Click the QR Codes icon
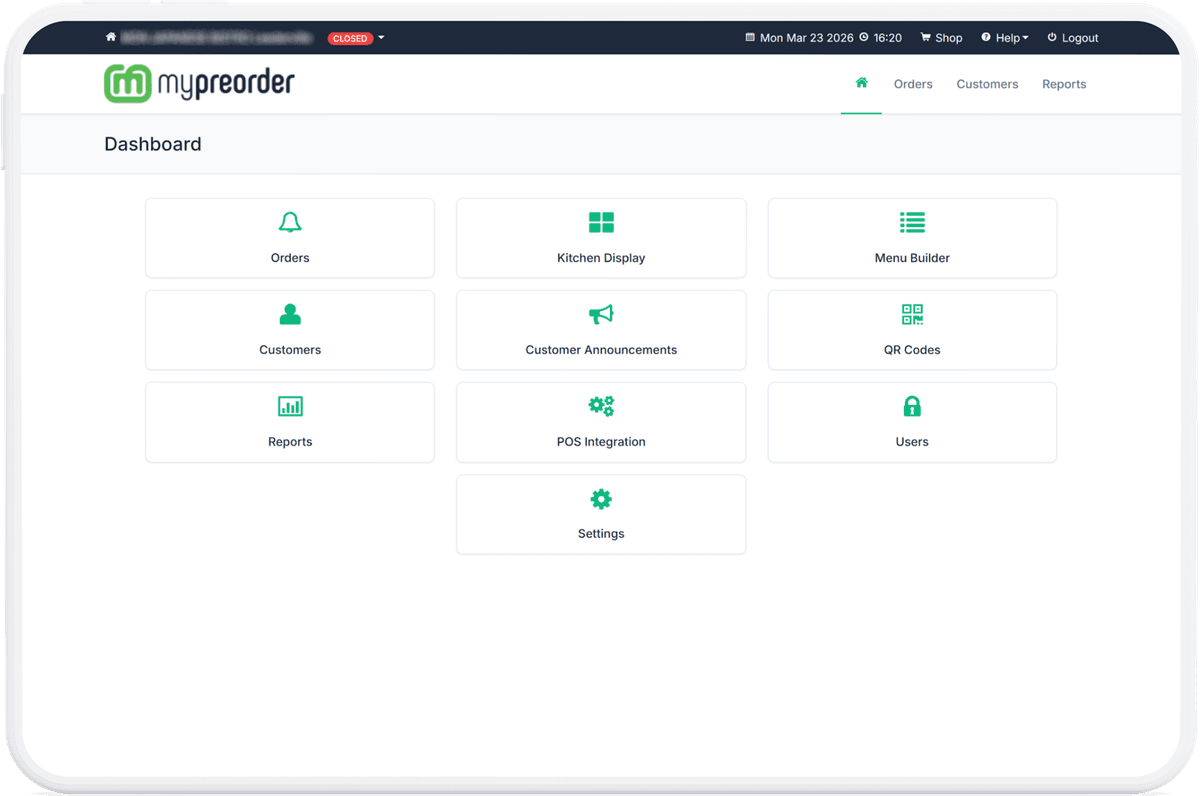 tap(911, 314)
